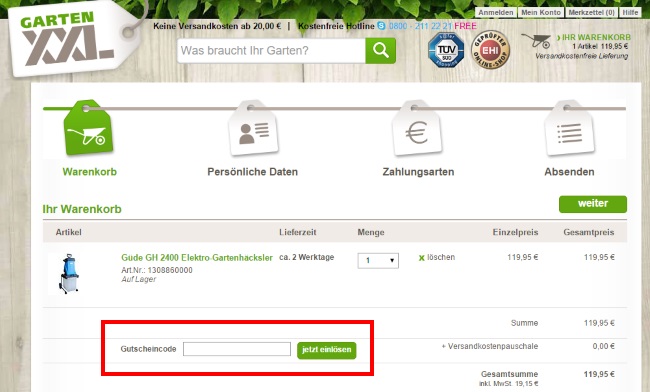Click jetzt einlösen button
650x392 pixels.
[x=327, y=350]
